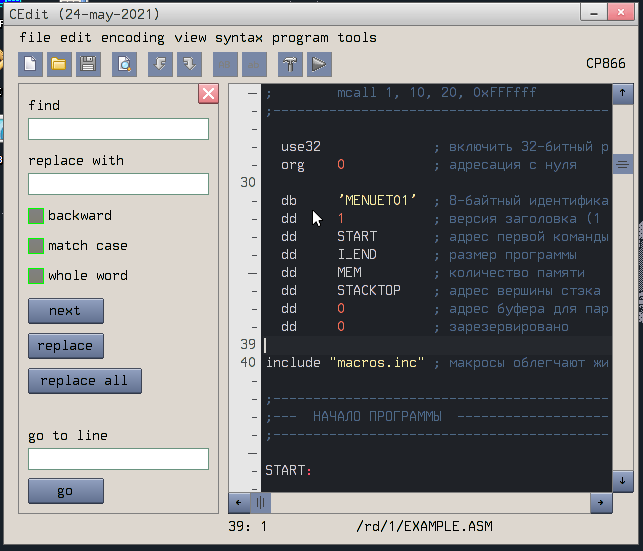Open the file menu
This screenshot has height=551, width=643.
pos(34,38)
